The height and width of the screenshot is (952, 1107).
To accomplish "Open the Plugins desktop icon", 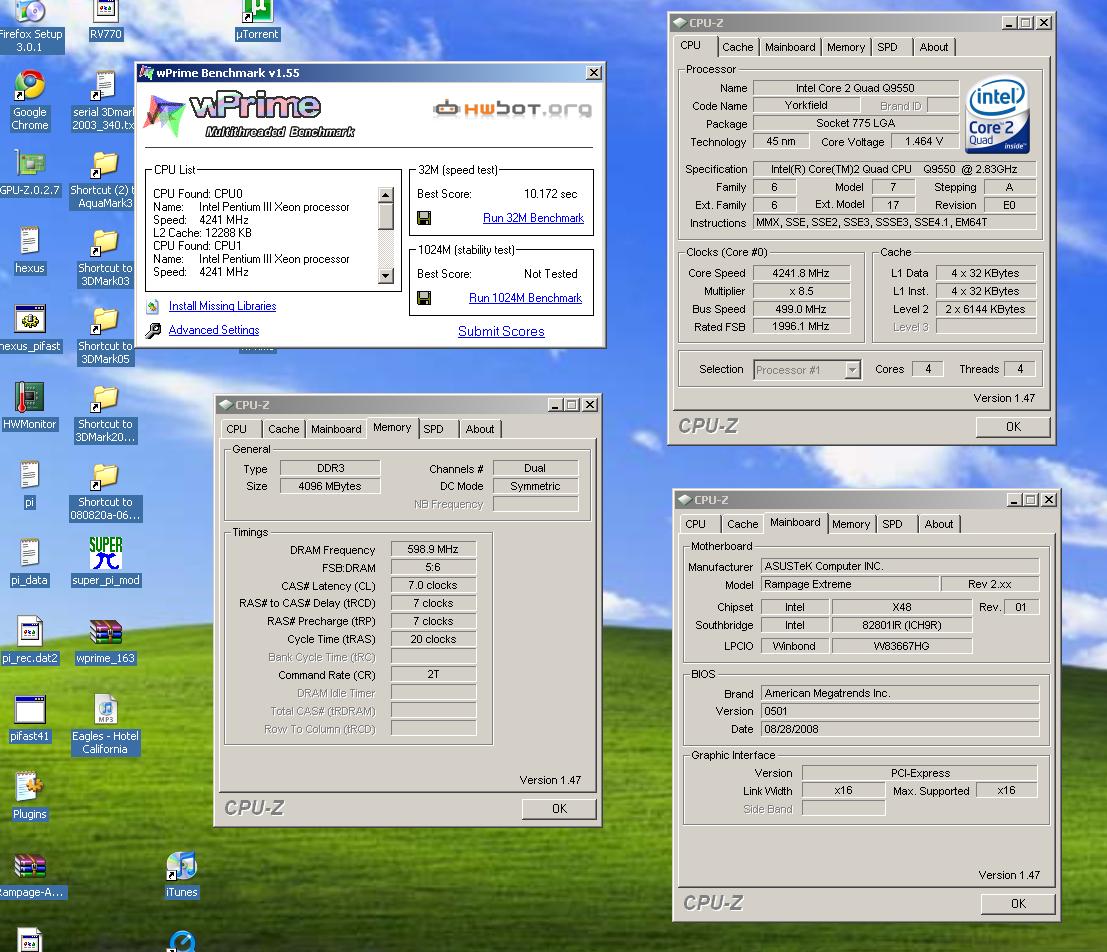I will (30, 787).
